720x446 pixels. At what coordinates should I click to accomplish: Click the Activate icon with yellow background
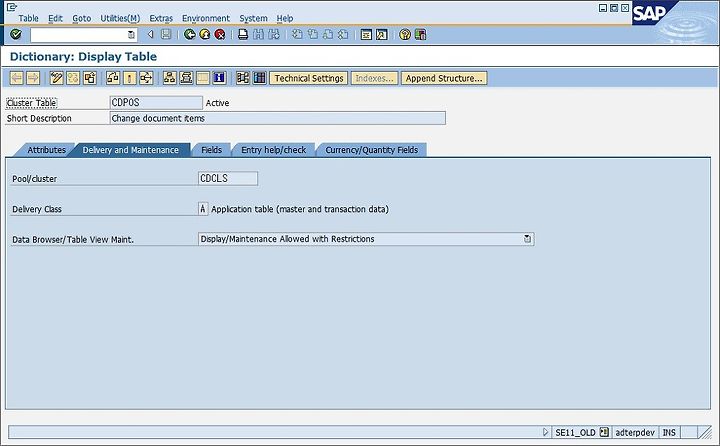[x=129, y=78]
